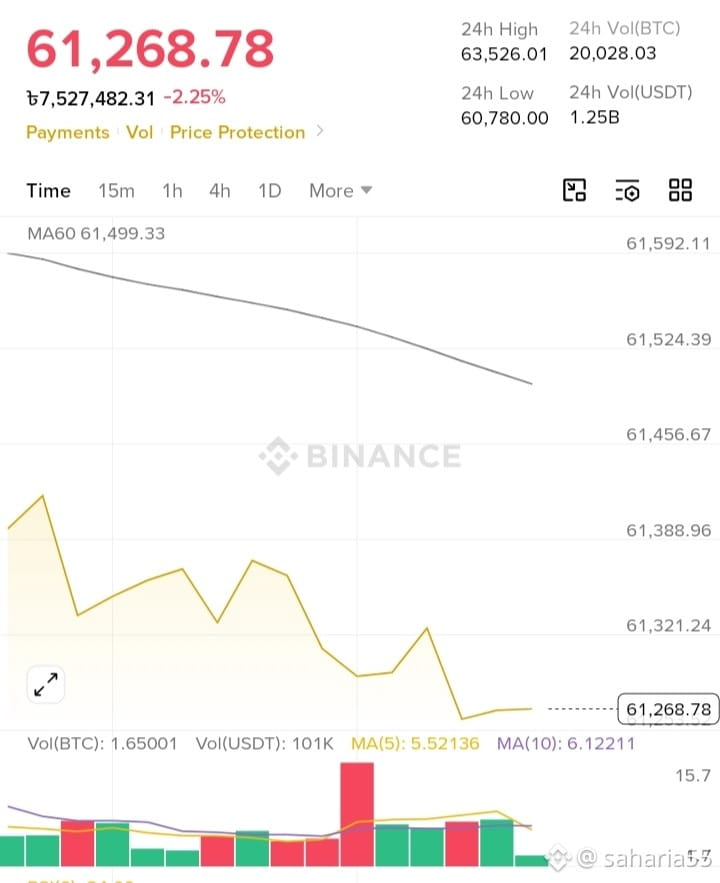Click the MA(10) volume indicator label
720x883 pixels.
[566, 743]
